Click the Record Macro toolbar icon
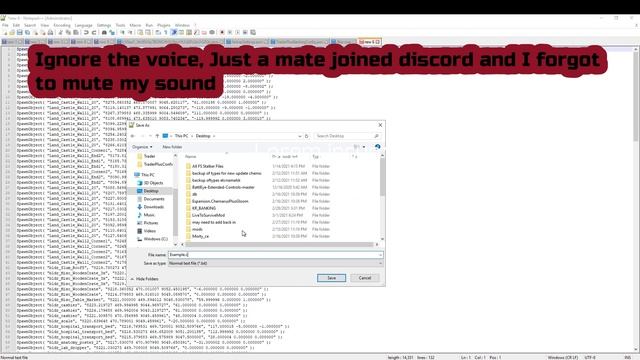The width and height of the screenshot is (640, 360). tap(222, 32)
